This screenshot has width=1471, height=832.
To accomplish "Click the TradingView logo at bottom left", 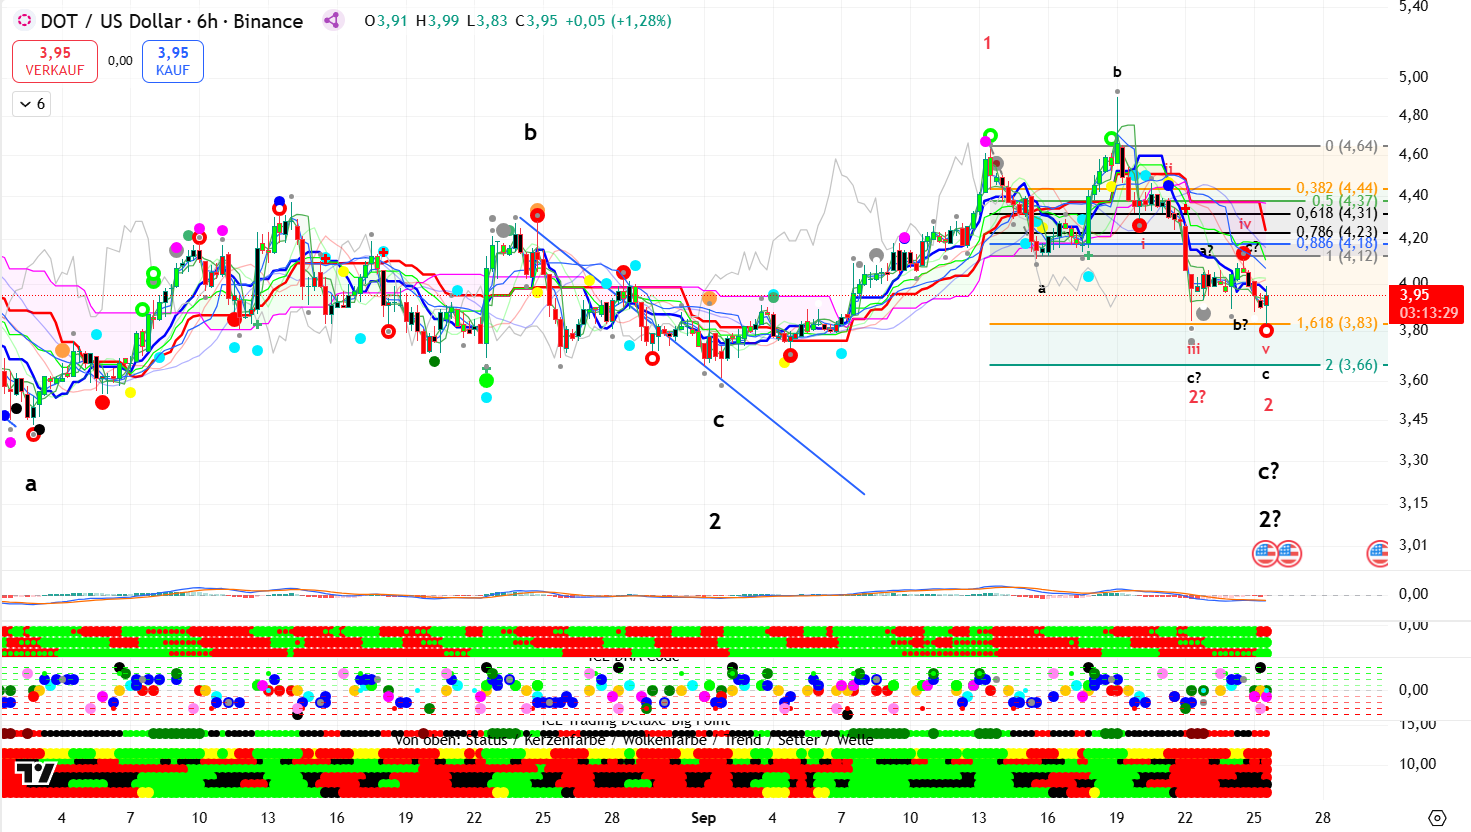I will point(36,773).
